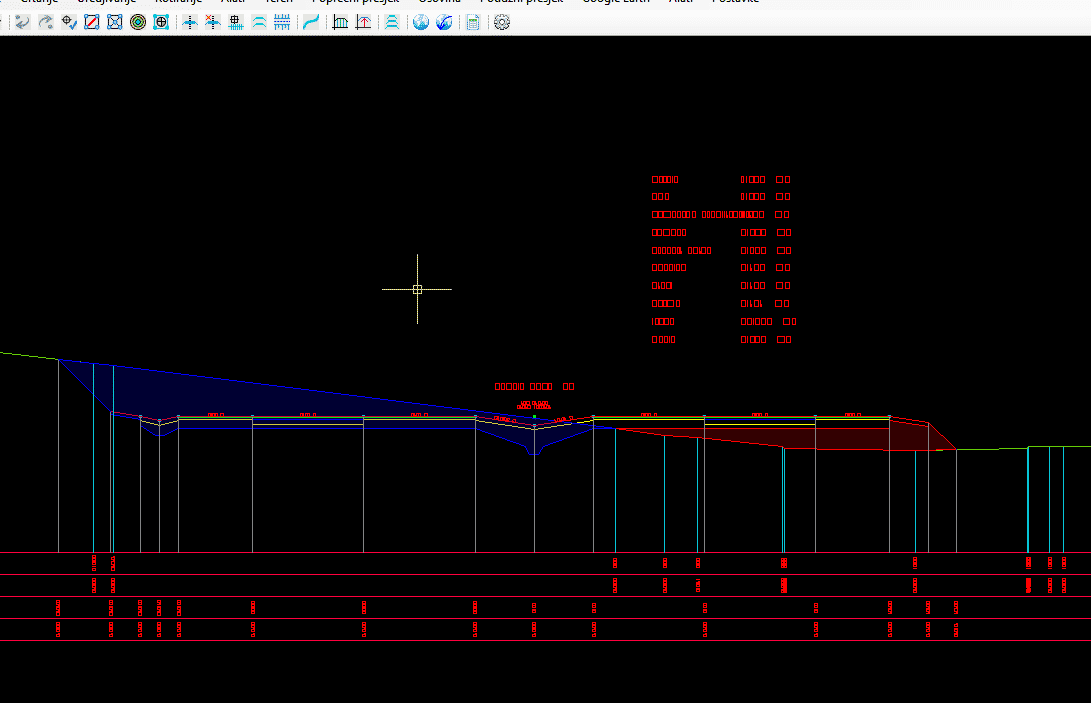The height and width of the screenshot is (703, 1091).
Task: Click the redo arrow icon
Action: pos(45,22)
